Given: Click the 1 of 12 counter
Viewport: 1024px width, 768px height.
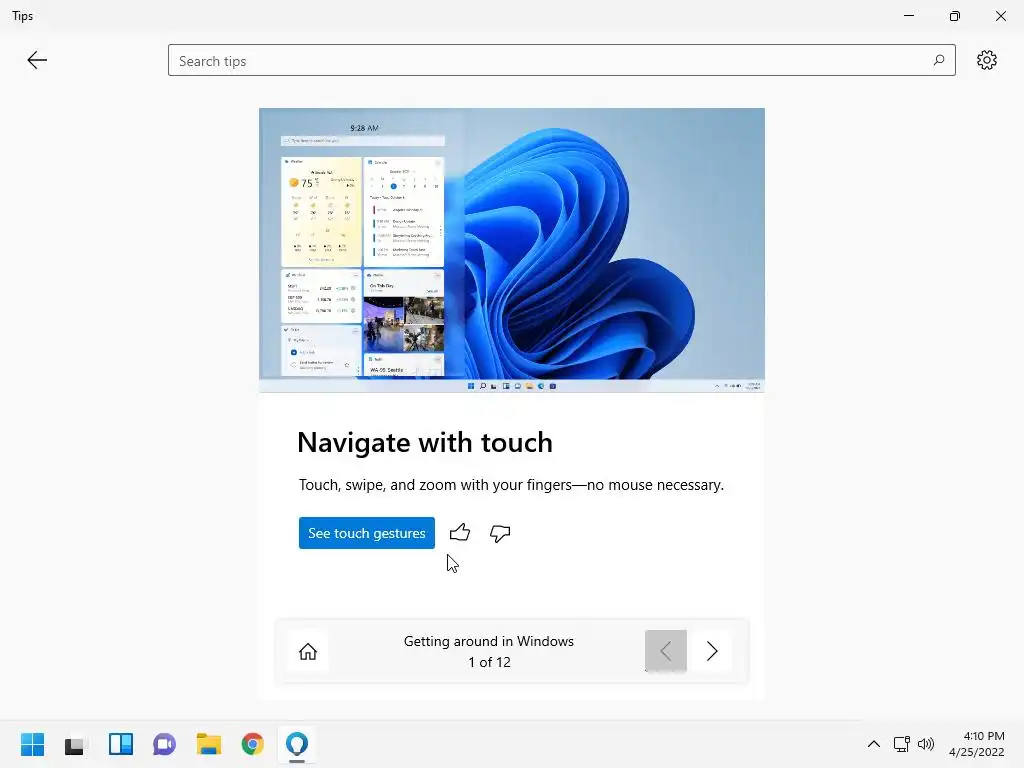Looking at the screenshot, I should click(489, 662).
